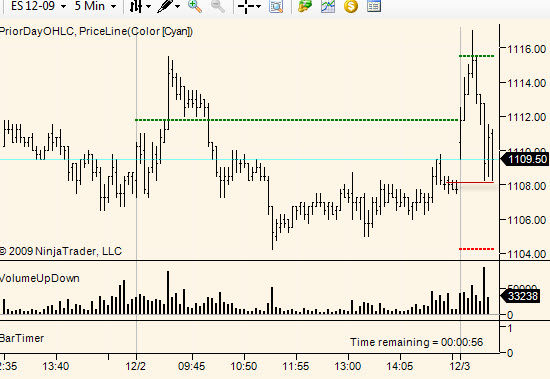
Task: Click the 12/2 date label on time axis
Action: [136, 366]
